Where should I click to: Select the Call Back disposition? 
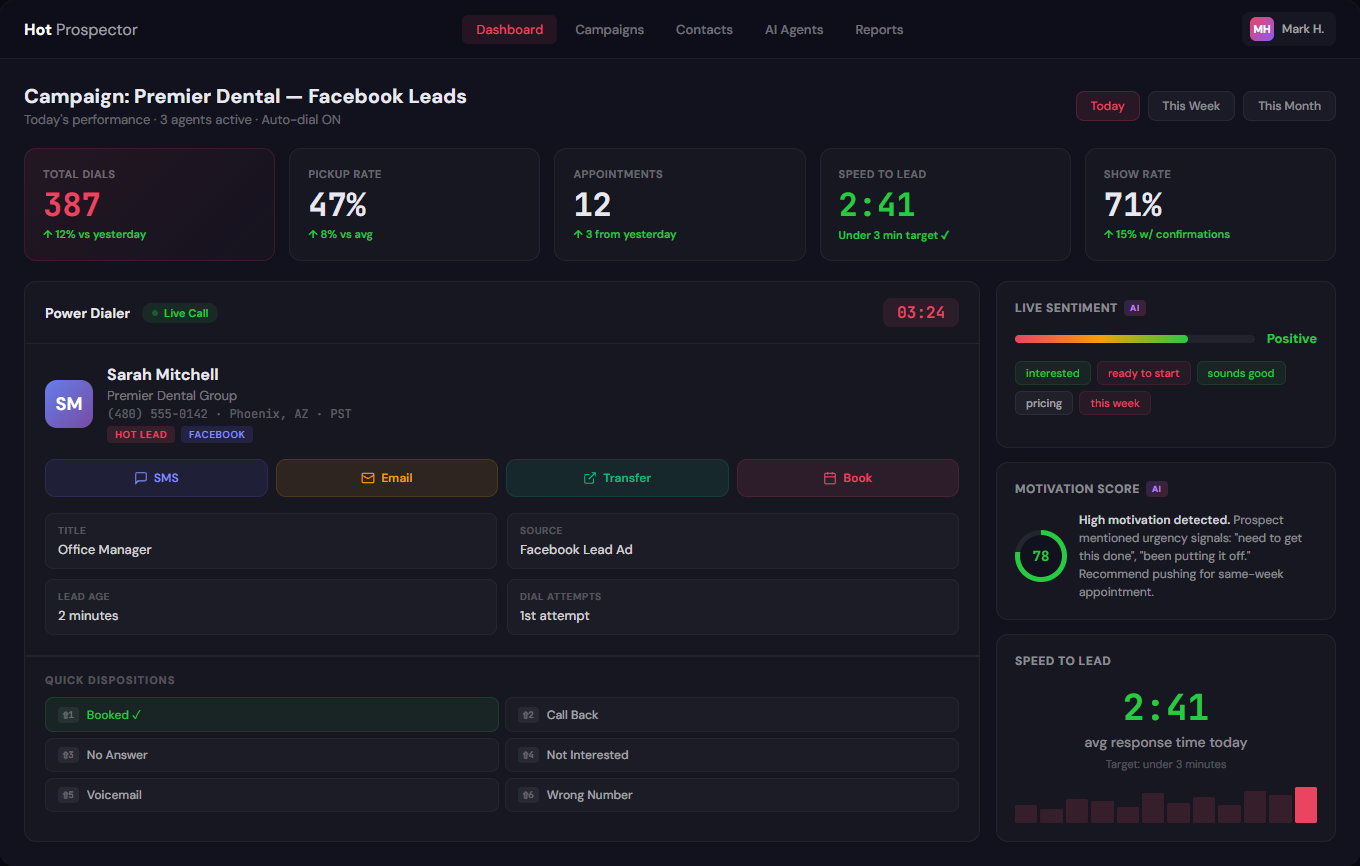pyautogui.click(x=733, y=714)
